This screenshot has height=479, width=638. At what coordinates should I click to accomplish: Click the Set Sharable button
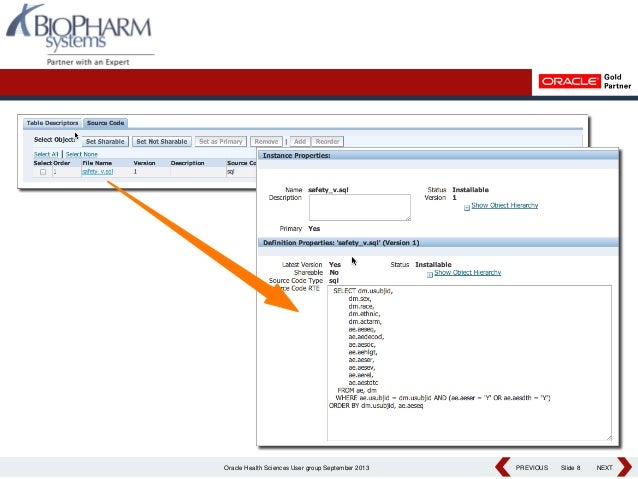[105, 142]
